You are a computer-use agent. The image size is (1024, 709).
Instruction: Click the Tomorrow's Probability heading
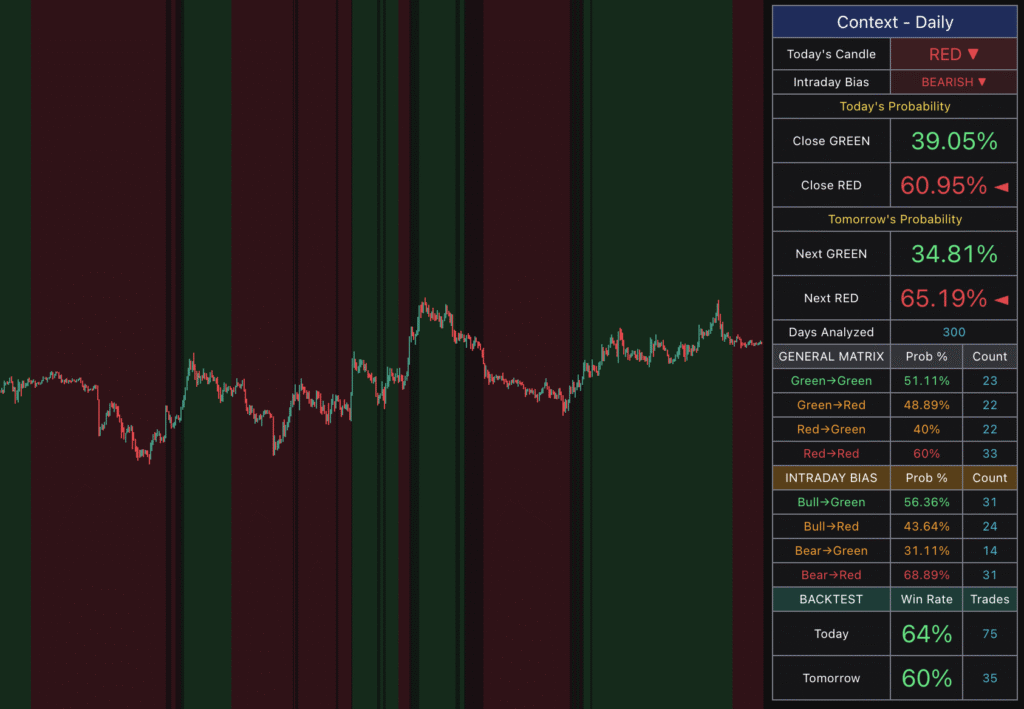(x=894, y=219)
